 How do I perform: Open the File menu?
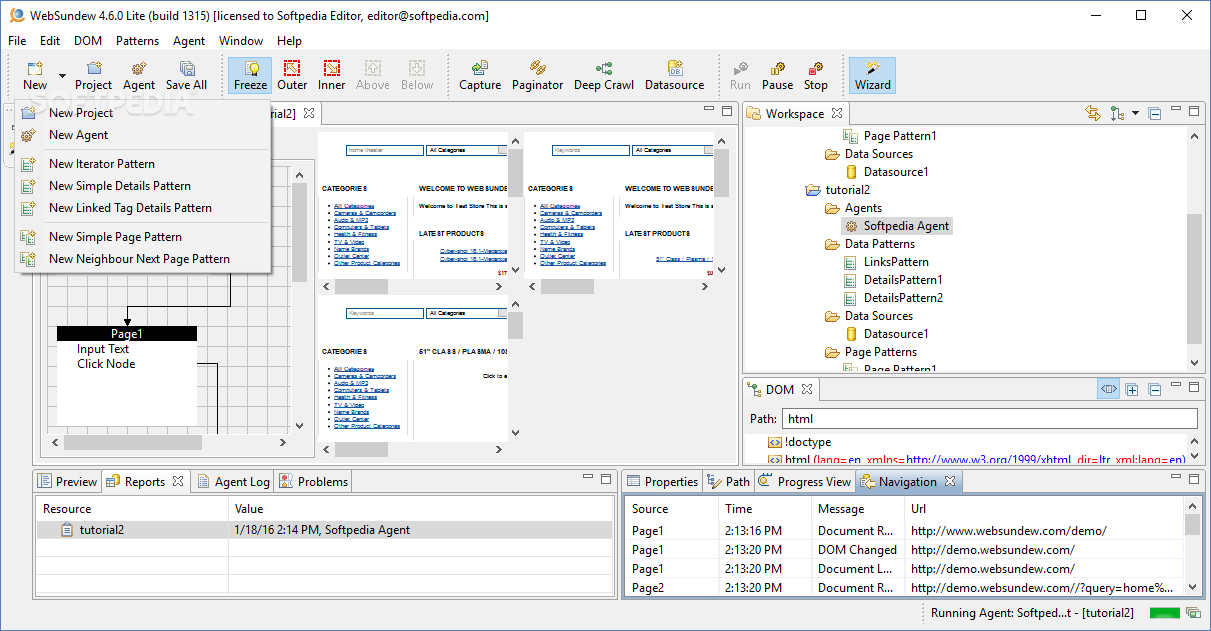[x=17, y=41]
